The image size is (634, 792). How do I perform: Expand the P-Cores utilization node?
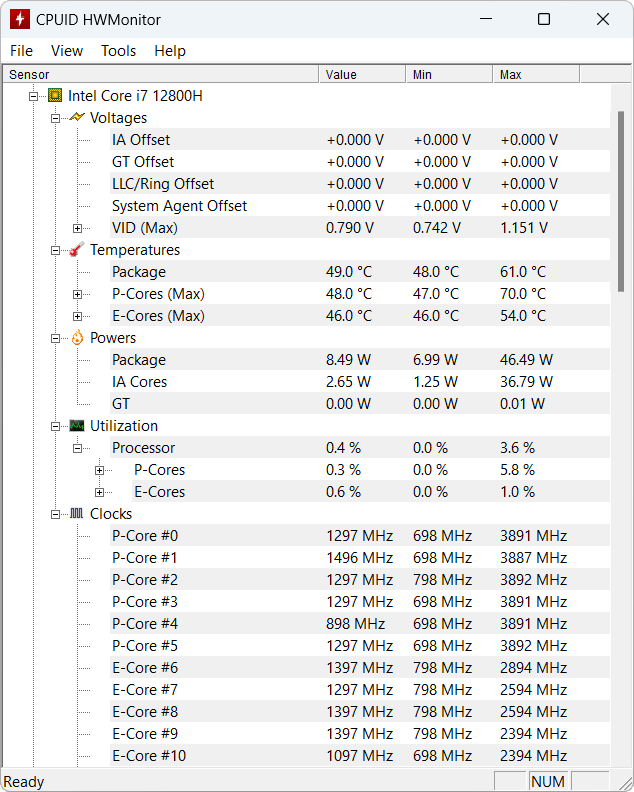click(100, 470)
